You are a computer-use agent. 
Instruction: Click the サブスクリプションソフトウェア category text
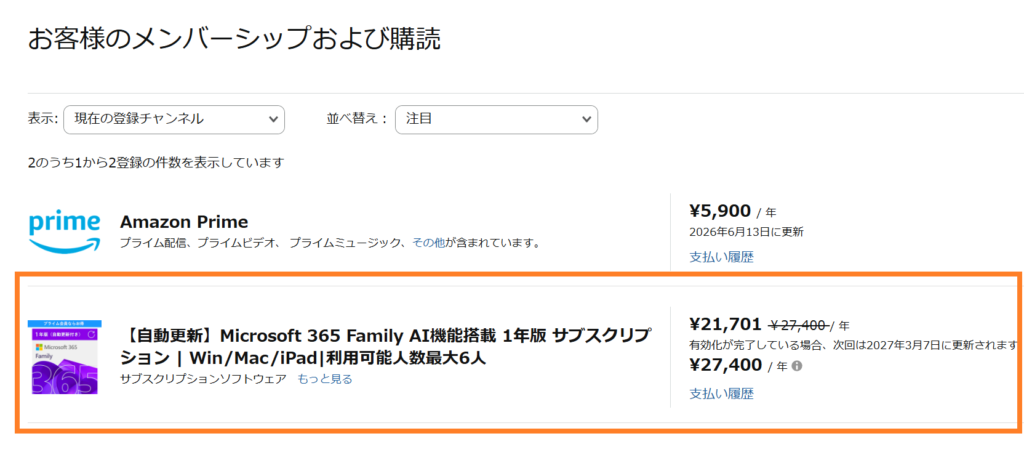203,379
